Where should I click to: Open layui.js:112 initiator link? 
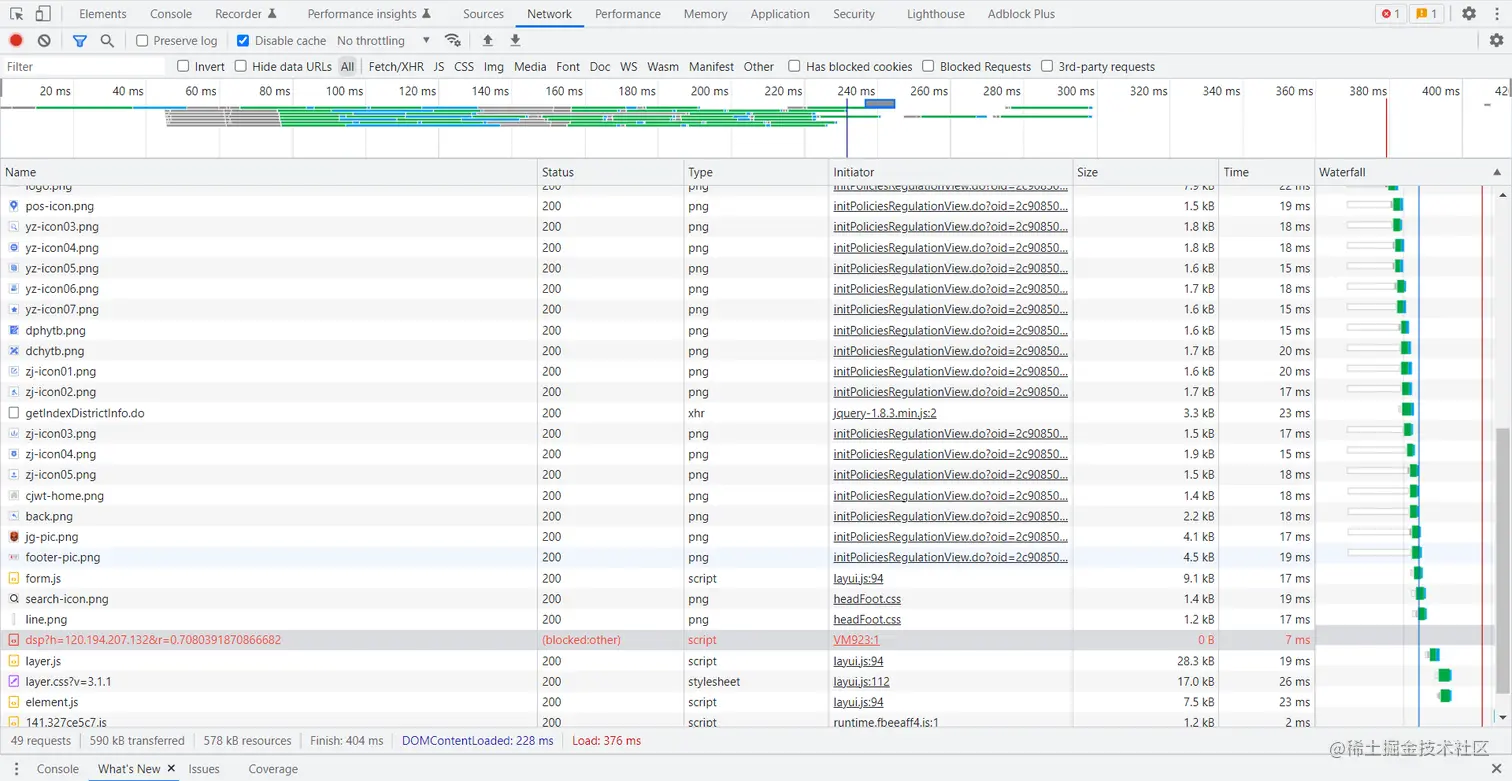862,681
